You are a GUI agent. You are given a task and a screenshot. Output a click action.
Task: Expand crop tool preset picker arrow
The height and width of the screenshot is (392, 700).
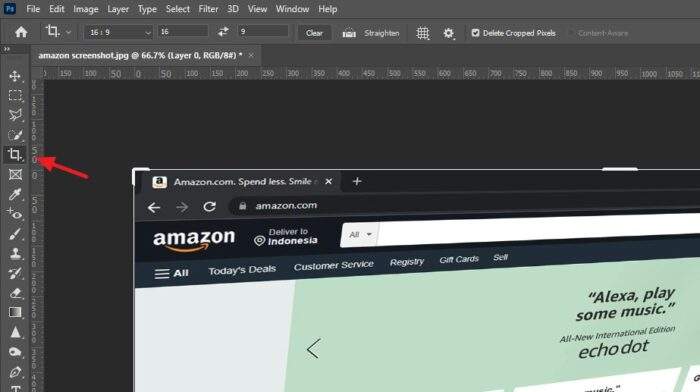(68, 32)
